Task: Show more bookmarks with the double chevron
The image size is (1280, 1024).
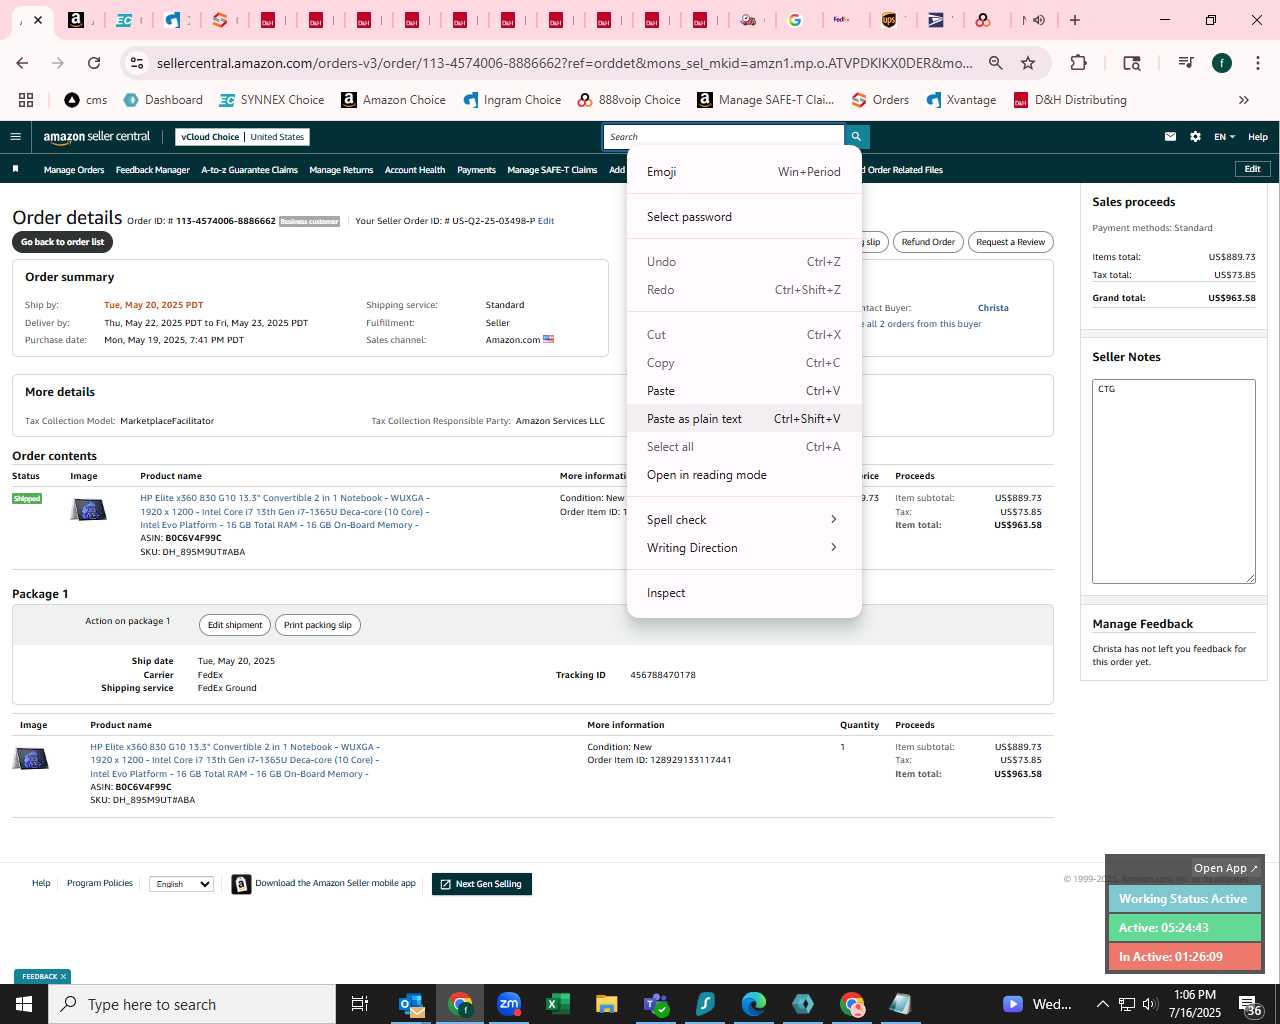Action: click(1244, 100)
